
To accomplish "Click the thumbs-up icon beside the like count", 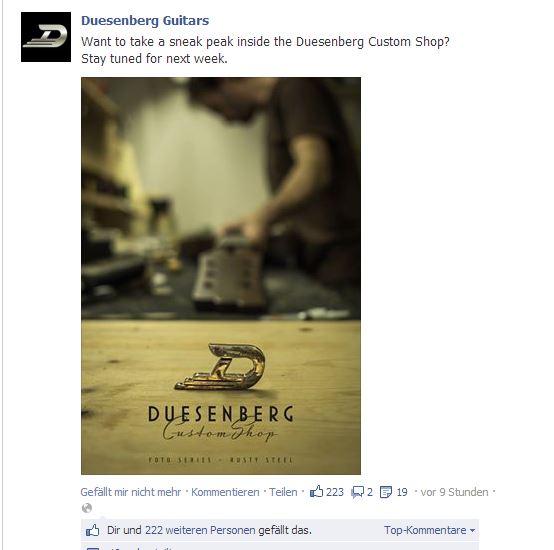I will click(x=316, y=491).
